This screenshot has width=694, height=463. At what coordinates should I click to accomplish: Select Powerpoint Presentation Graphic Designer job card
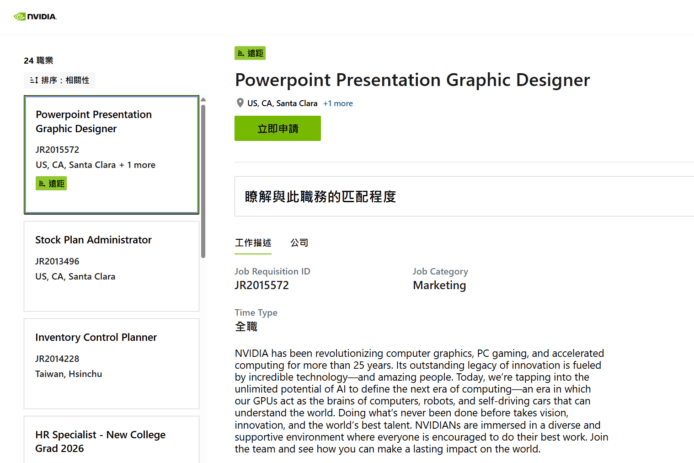pyautogui.click(x=112, y=155)
